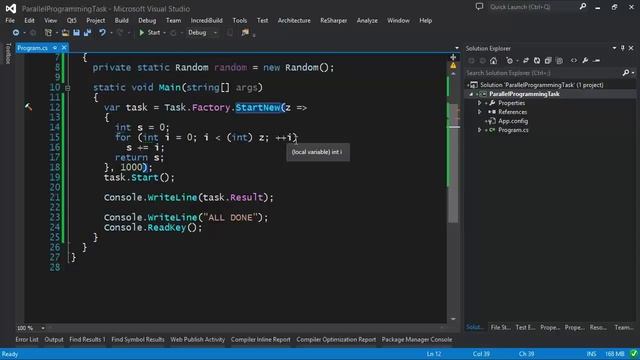Click the Solution Explorer Home icon
The image size is (640, 360).
coord(493,61)
